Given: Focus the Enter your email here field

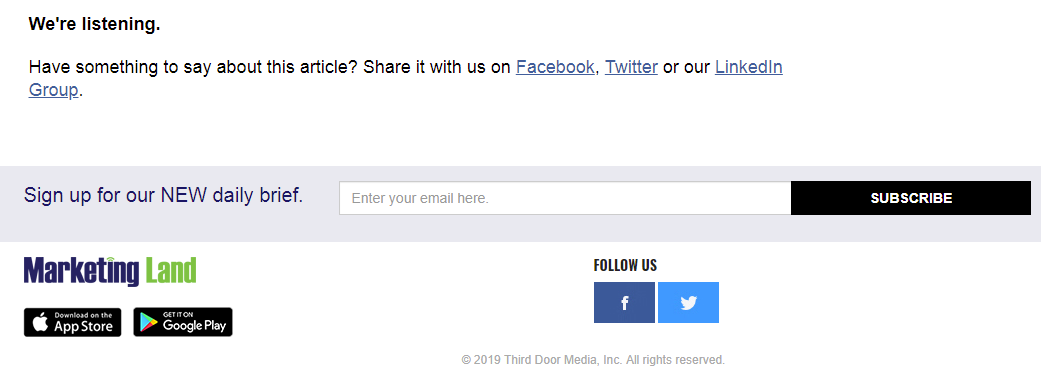Looking at the screenshot, I should pos(565,198).
